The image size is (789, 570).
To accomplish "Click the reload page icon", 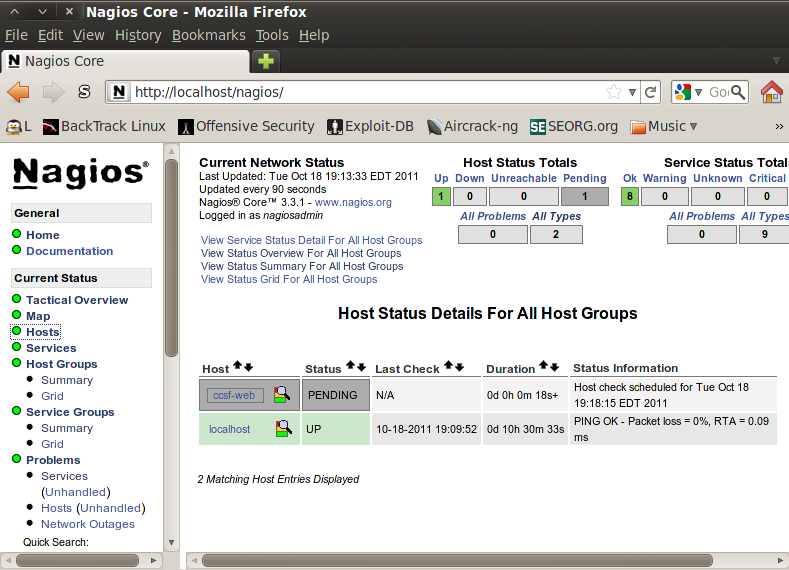I will coord(651,92).
